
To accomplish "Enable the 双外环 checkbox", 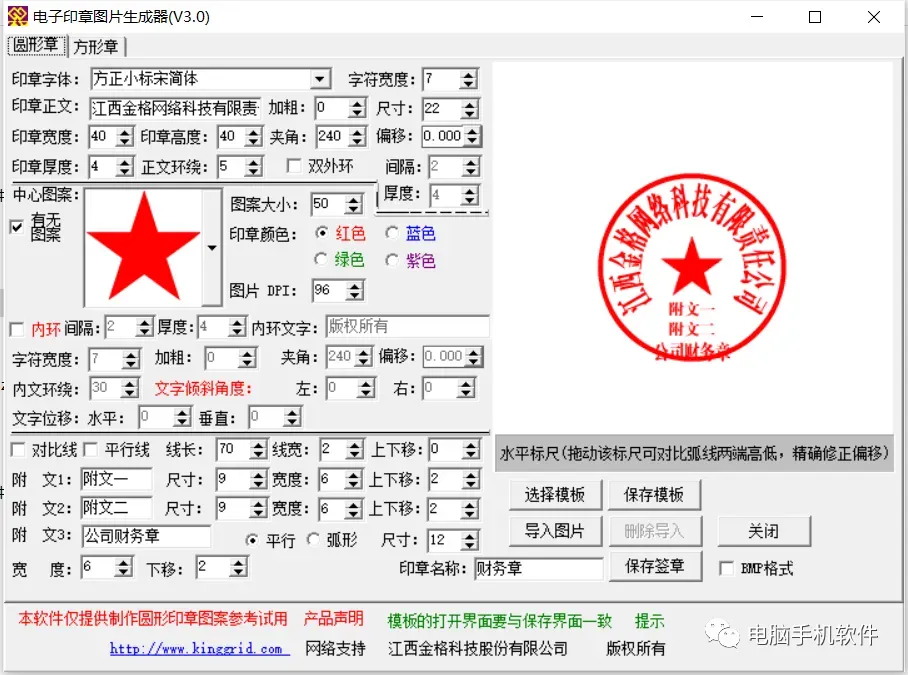I will pyautogui.click(x=294, y=167).
